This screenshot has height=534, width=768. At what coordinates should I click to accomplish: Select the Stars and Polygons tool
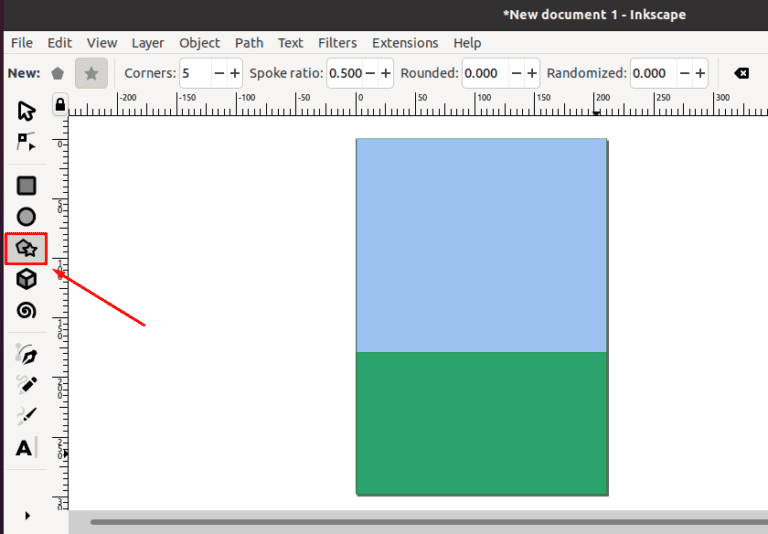coord(26,248)
